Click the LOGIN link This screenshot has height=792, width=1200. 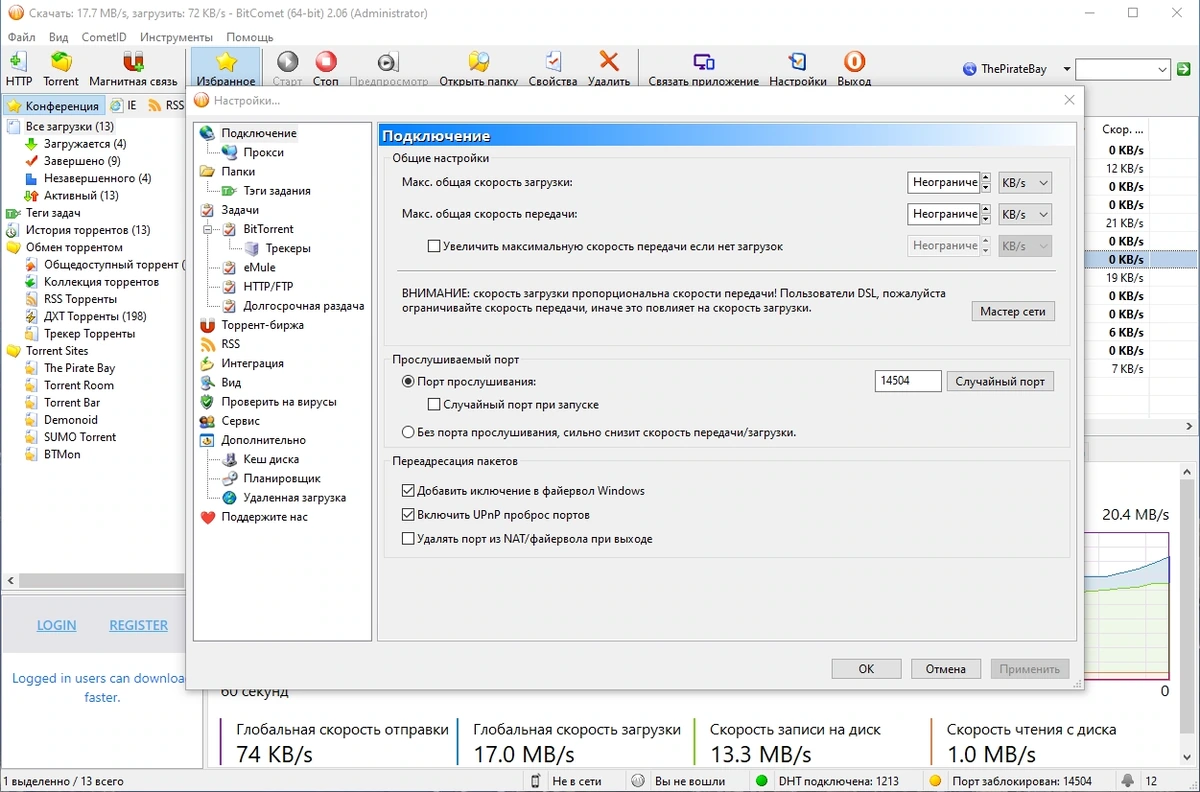point(56,625)
